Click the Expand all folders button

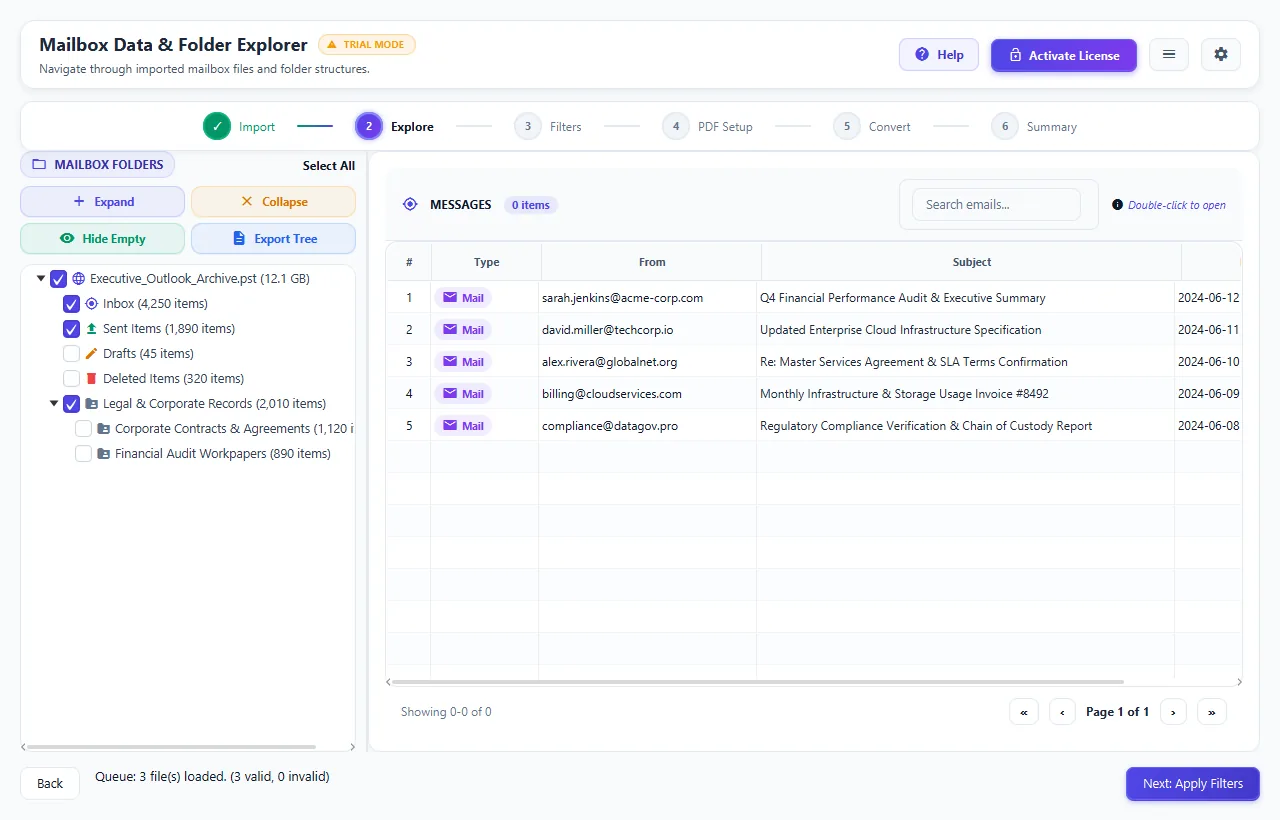[x=103, y=202]
